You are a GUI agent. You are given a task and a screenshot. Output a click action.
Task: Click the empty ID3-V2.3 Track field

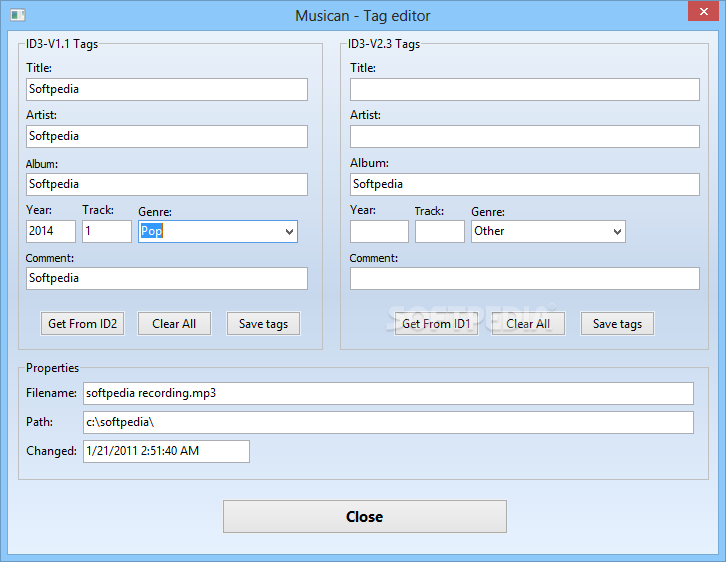tap(440, 231)
